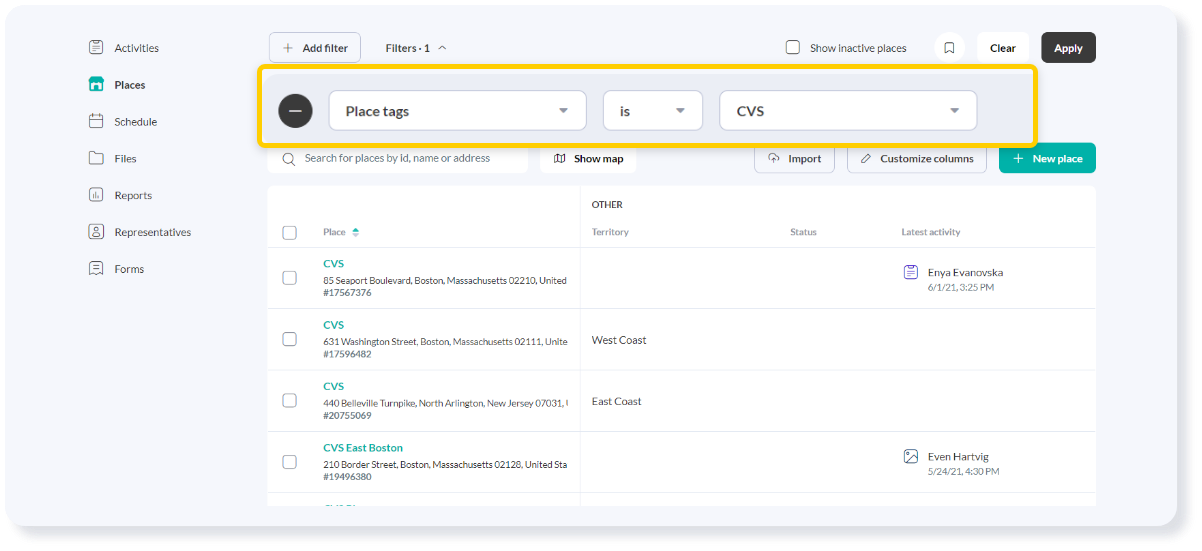This screenshot has height=551, width=1202.
Task: Click Enya Evanovska's activity form icon
Action: pyautogui.click(x=911, y=272)
